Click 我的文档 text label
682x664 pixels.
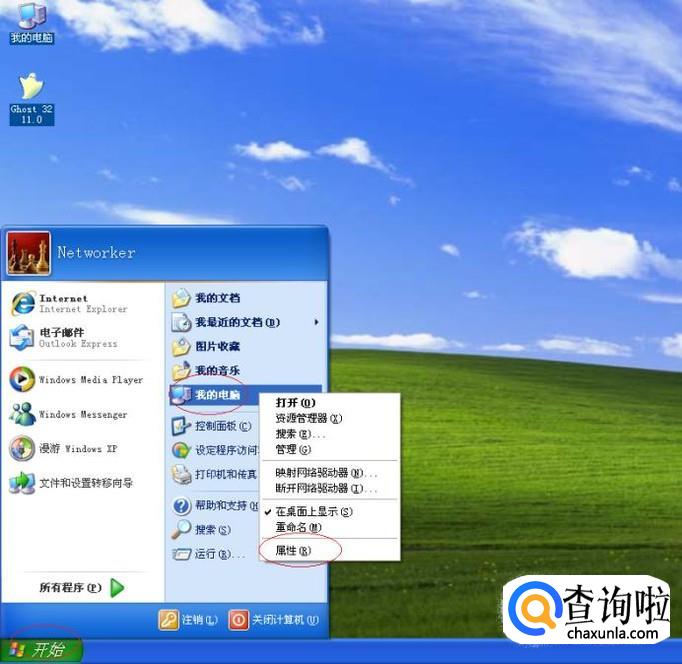(x=217, y=298)
